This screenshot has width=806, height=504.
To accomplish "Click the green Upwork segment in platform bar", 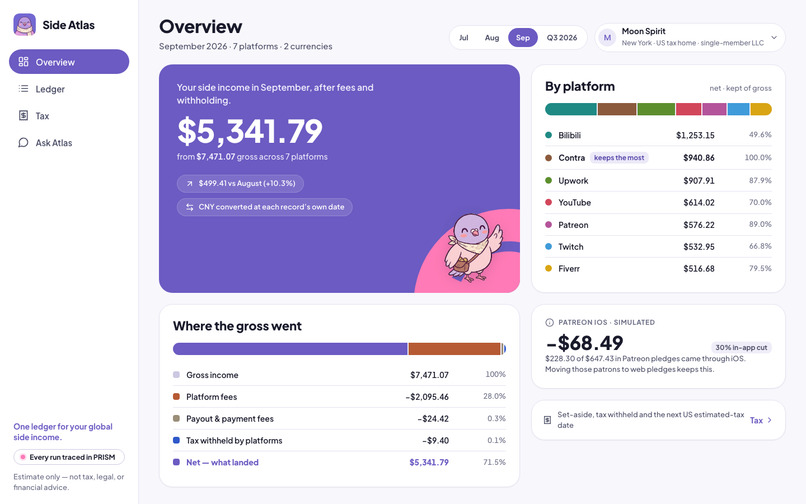I will [x=656, y=109].
